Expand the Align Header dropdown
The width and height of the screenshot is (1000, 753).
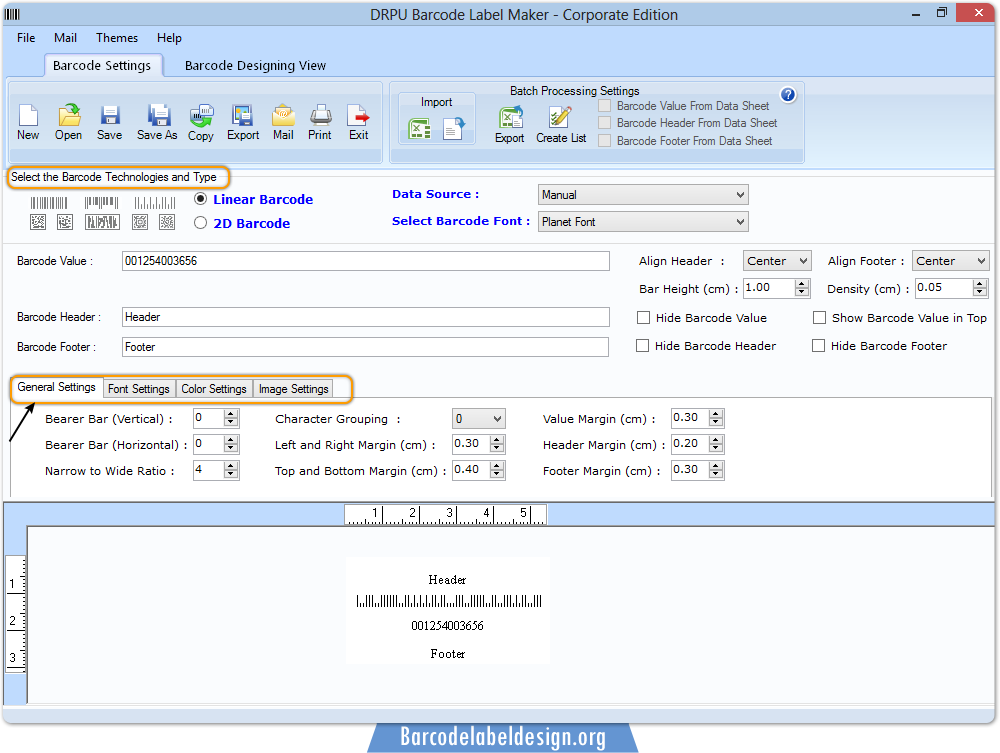coord(777,261)
